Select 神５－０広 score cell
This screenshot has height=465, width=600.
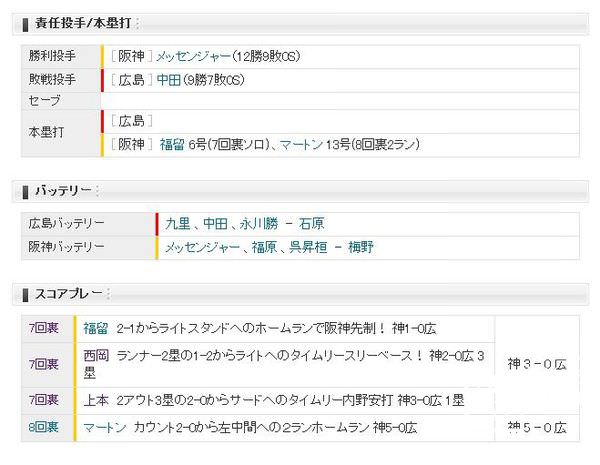(537, 427)
